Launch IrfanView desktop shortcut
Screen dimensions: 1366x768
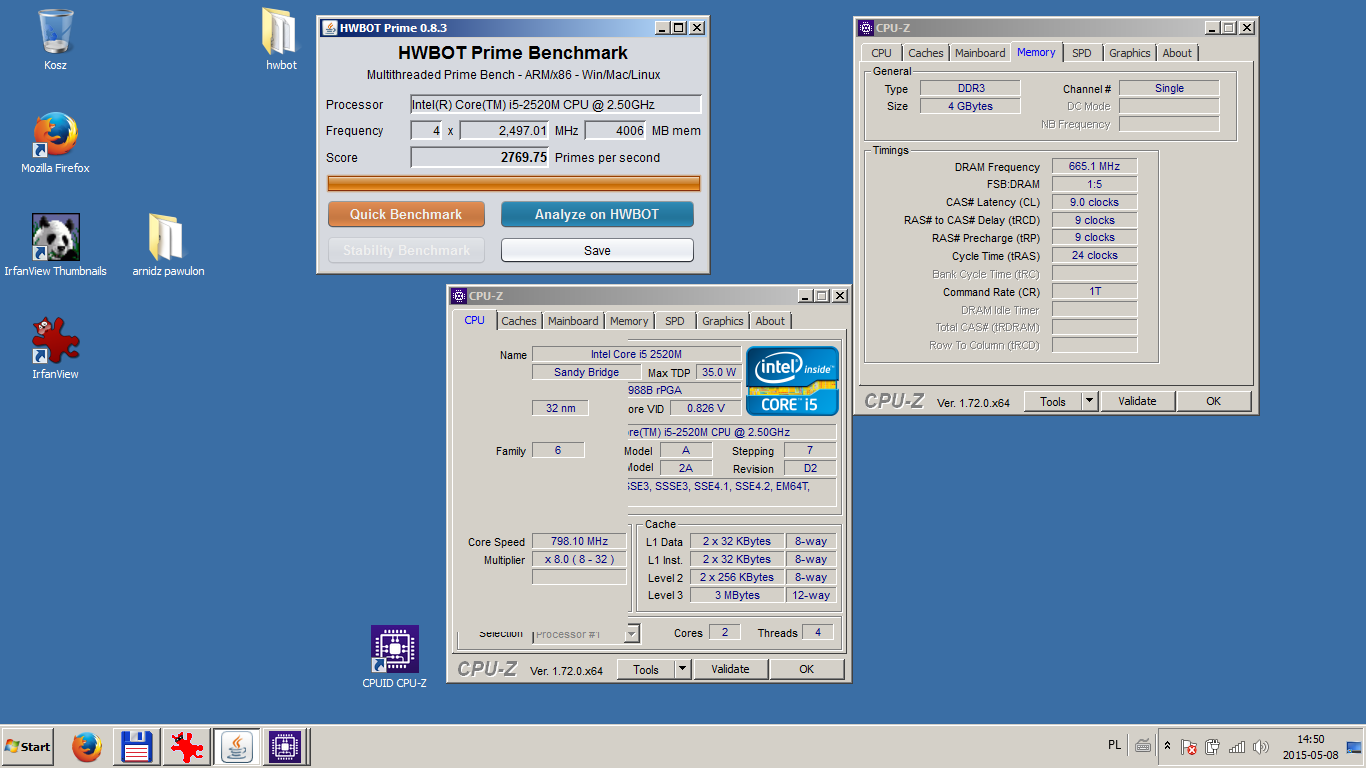56,348
